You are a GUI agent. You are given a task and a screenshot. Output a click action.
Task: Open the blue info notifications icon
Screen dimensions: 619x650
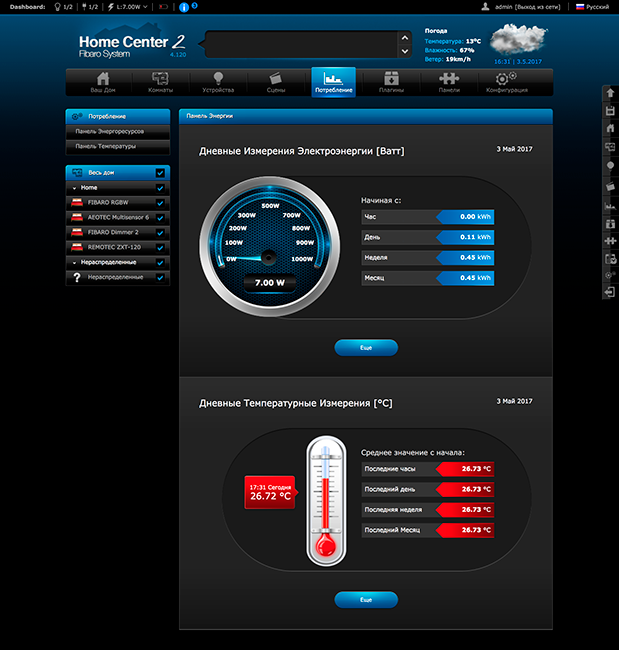(x=184, y=7)
